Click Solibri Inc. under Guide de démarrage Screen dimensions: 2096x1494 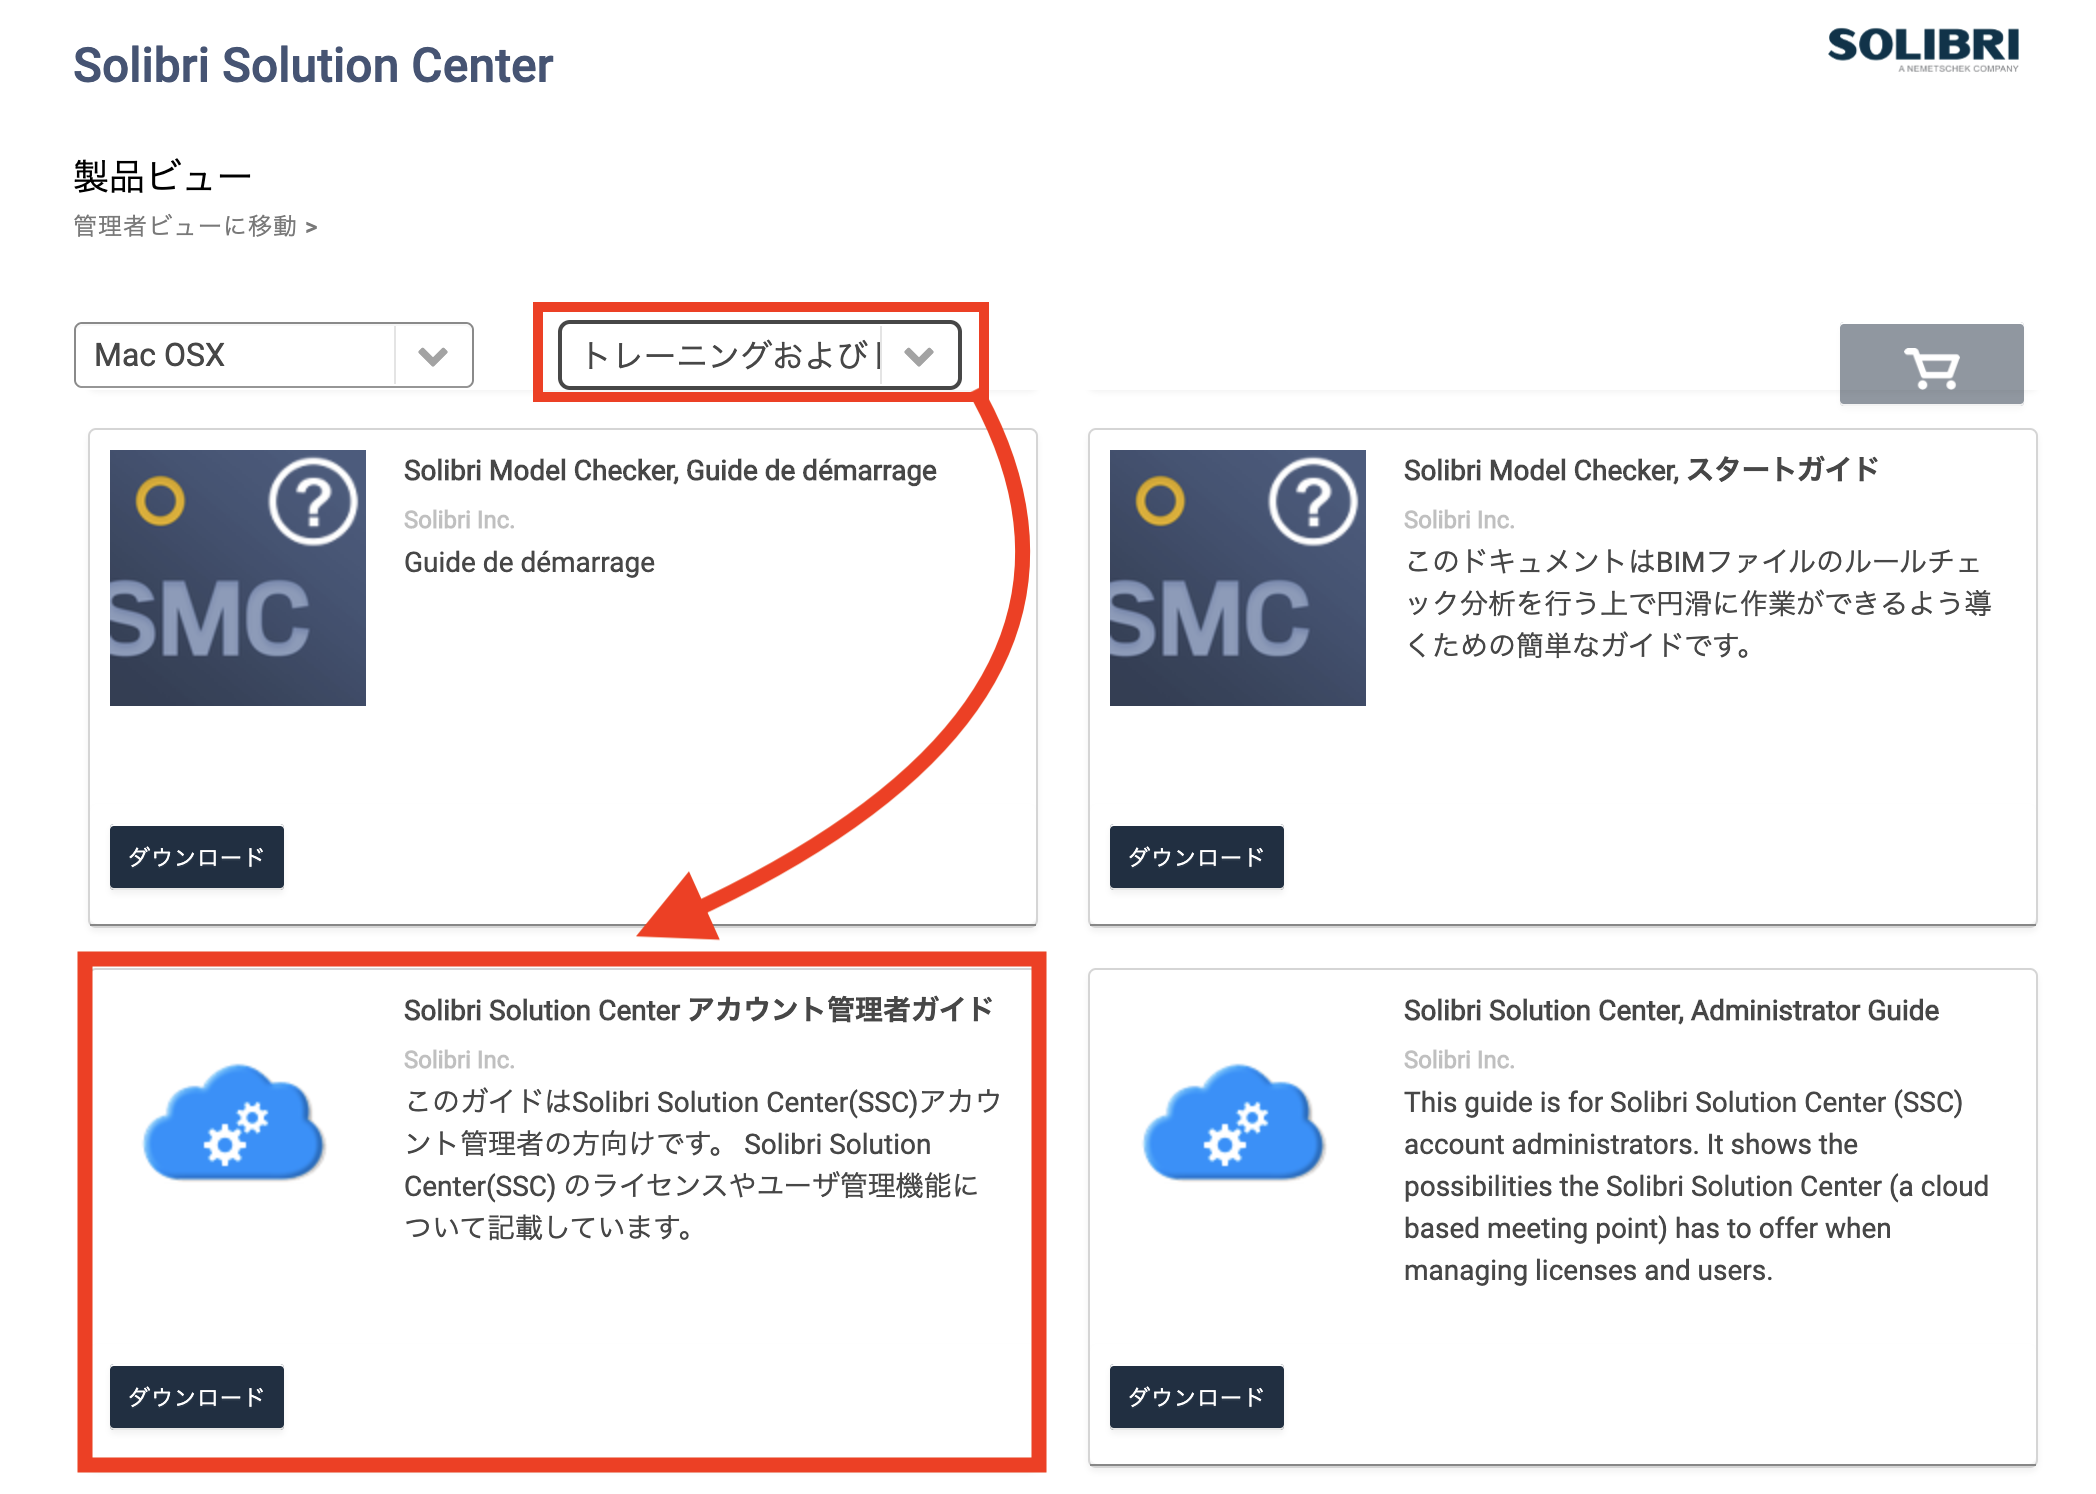click(x=459, y=520)
